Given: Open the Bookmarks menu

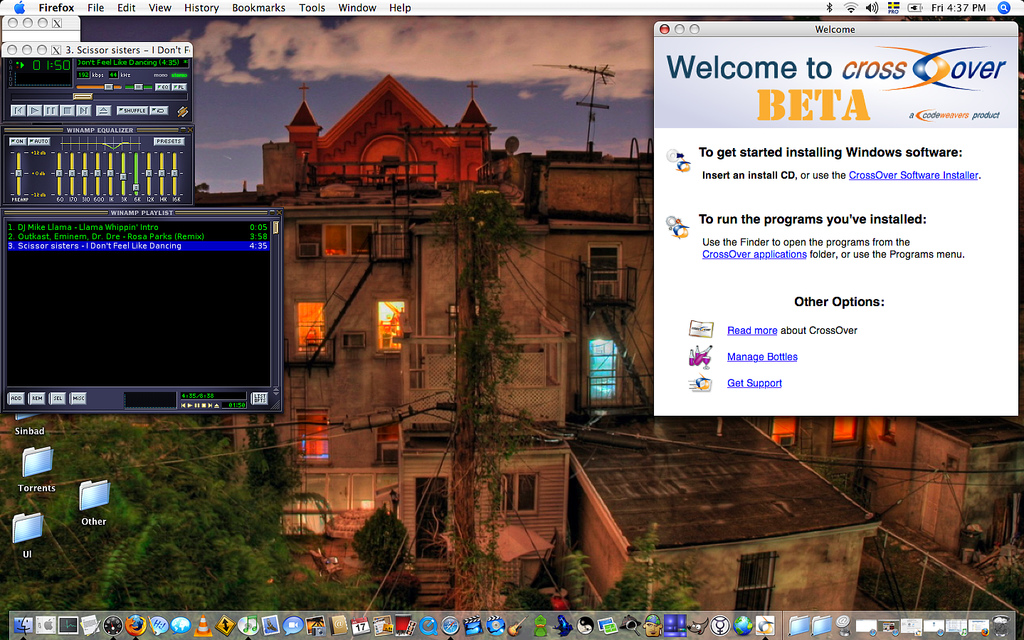Looking at the screenshot, I should [x=259, y=8].
